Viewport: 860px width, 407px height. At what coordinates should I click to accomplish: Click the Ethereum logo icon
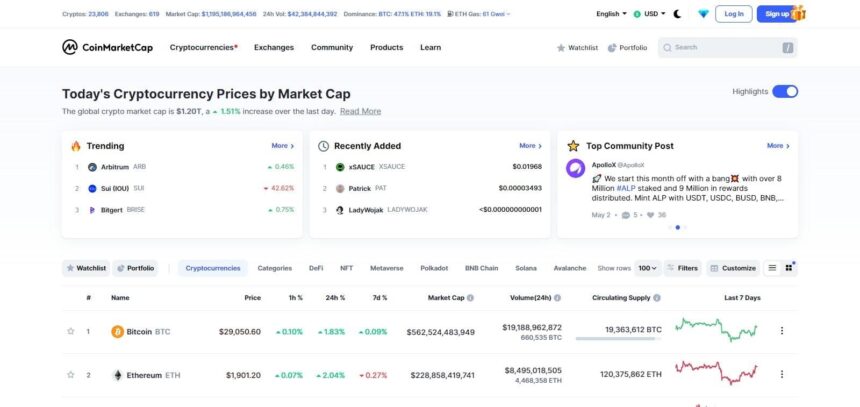point(117,375)
